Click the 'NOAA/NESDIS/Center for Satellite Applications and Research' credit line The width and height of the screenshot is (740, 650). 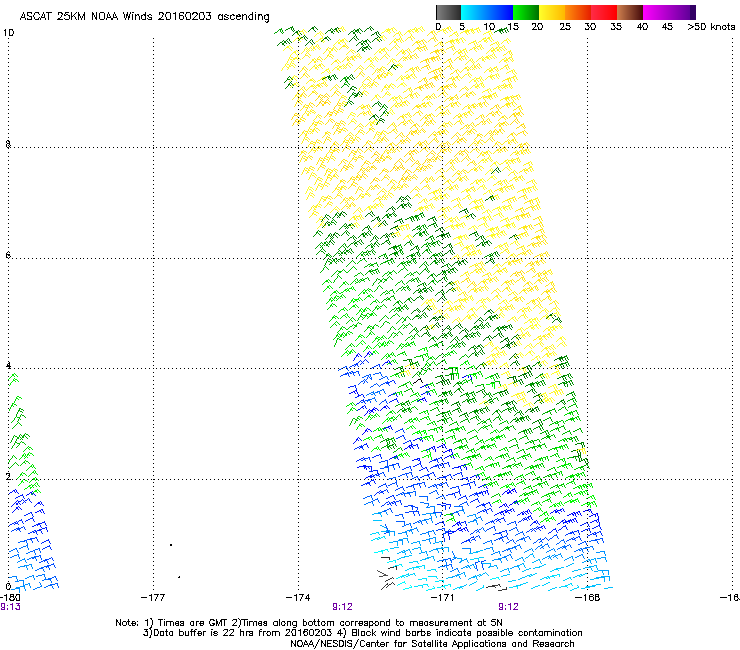point(432,644)
